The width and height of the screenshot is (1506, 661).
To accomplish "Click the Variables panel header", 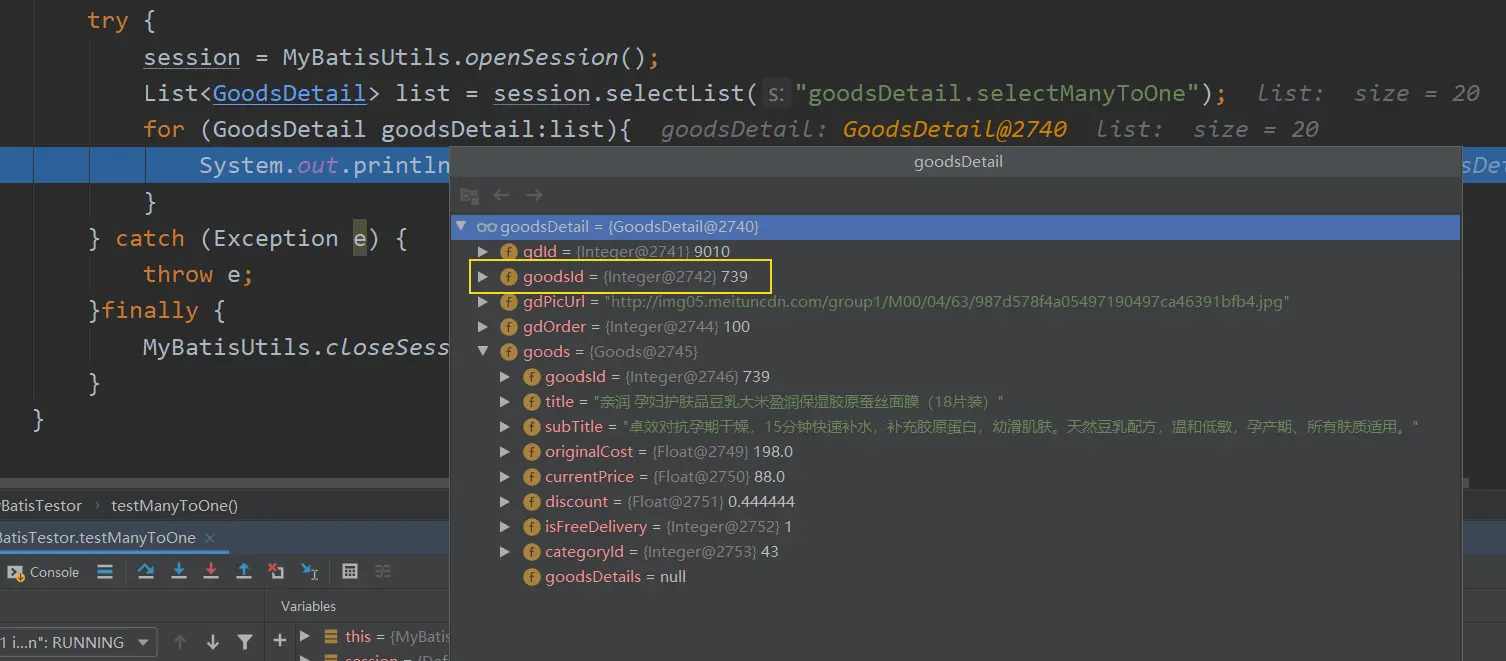I will 308,606.
